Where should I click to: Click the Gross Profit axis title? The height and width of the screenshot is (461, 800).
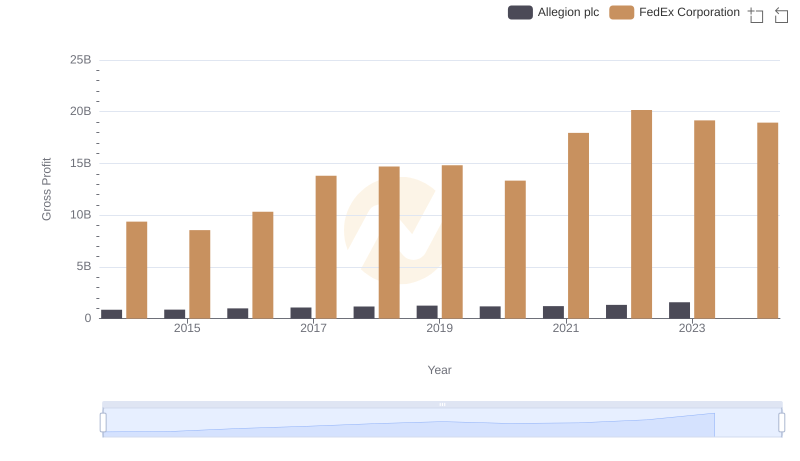[x=46, y=189]
